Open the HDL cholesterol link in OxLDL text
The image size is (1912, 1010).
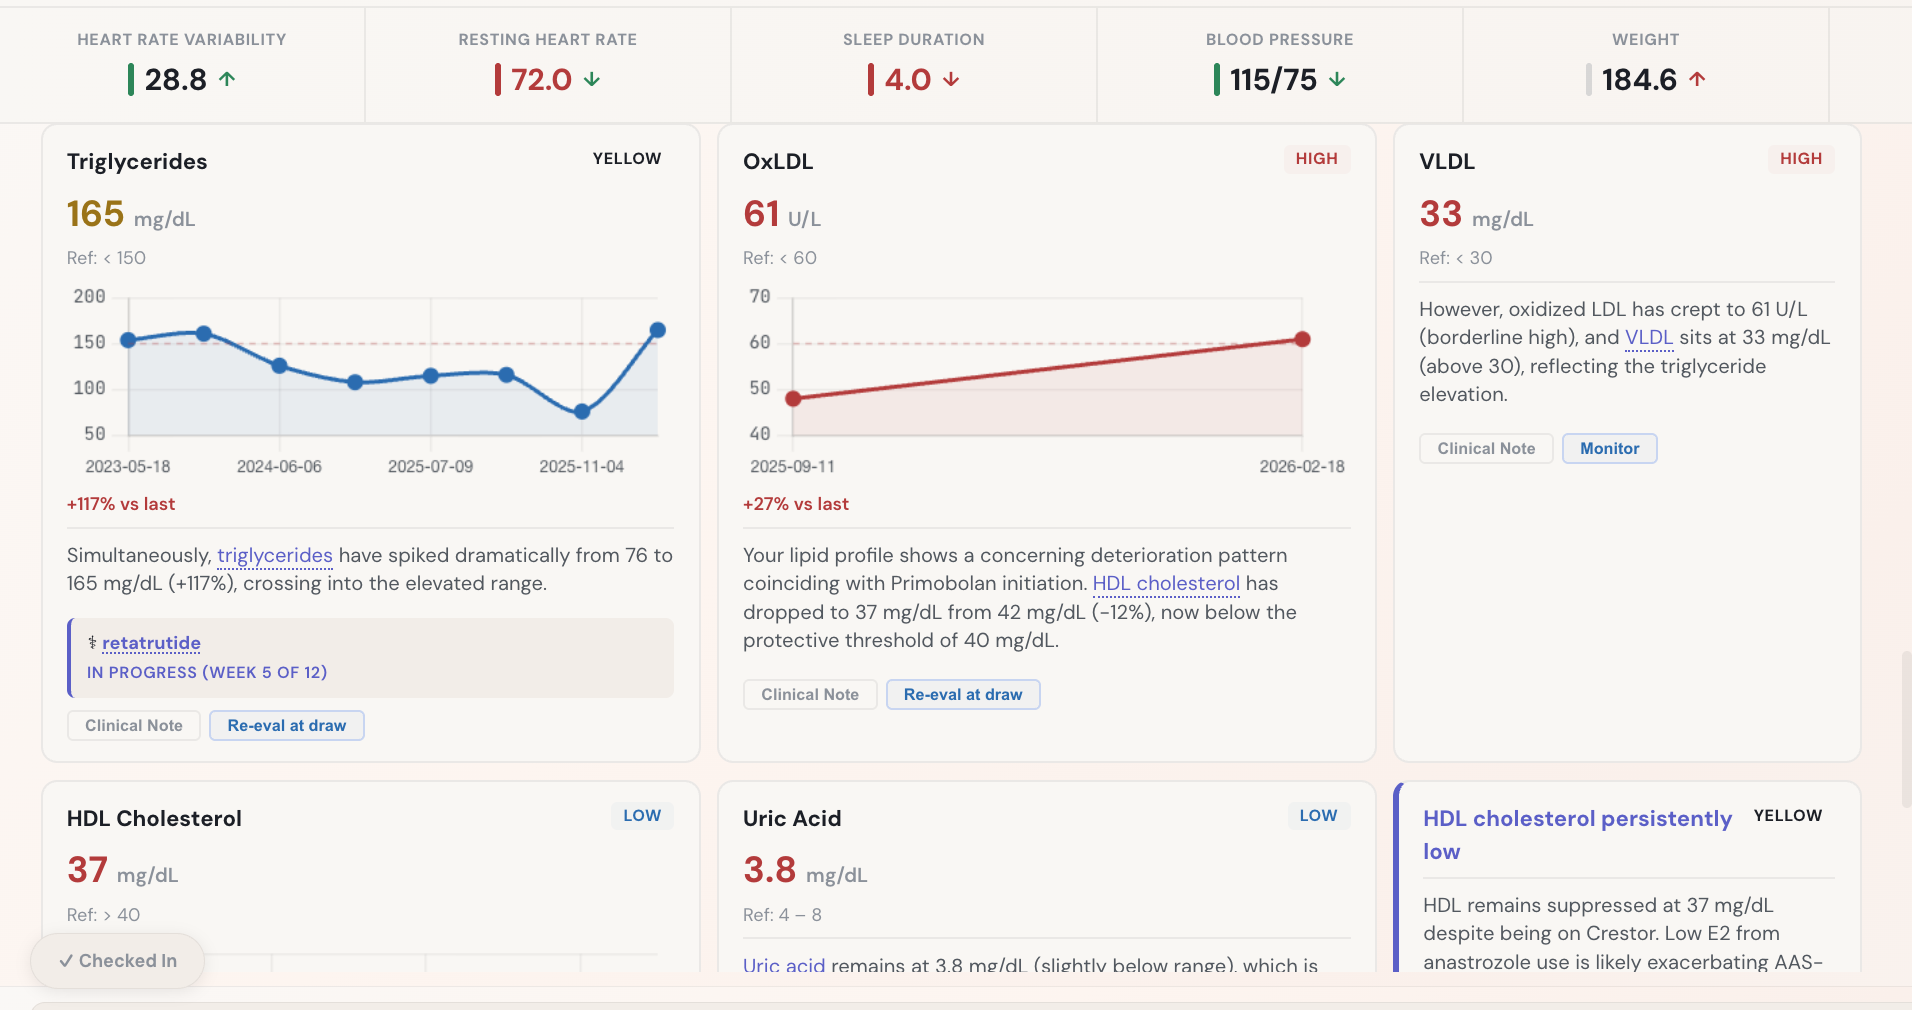point(1165,584)
